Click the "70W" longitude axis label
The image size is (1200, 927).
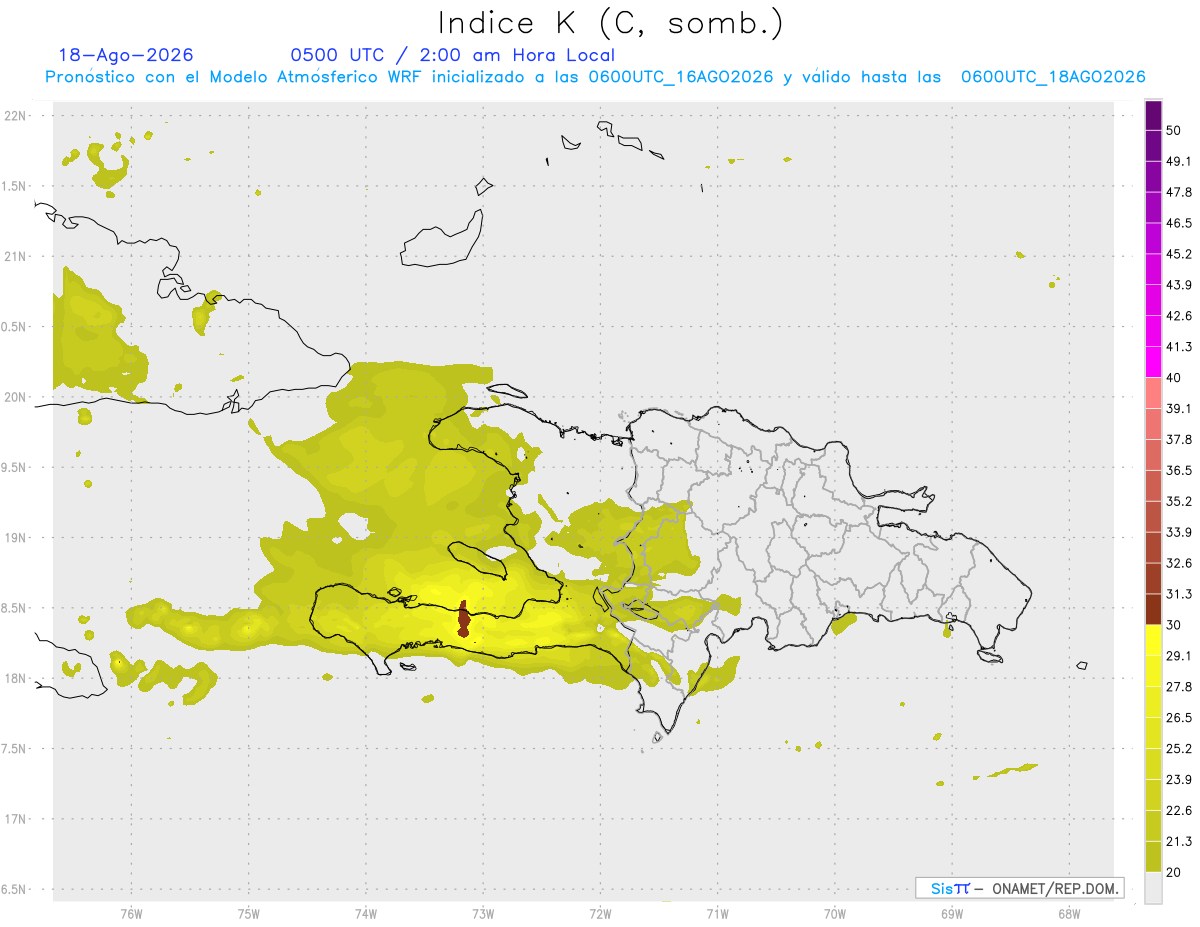tap(835, 914)
